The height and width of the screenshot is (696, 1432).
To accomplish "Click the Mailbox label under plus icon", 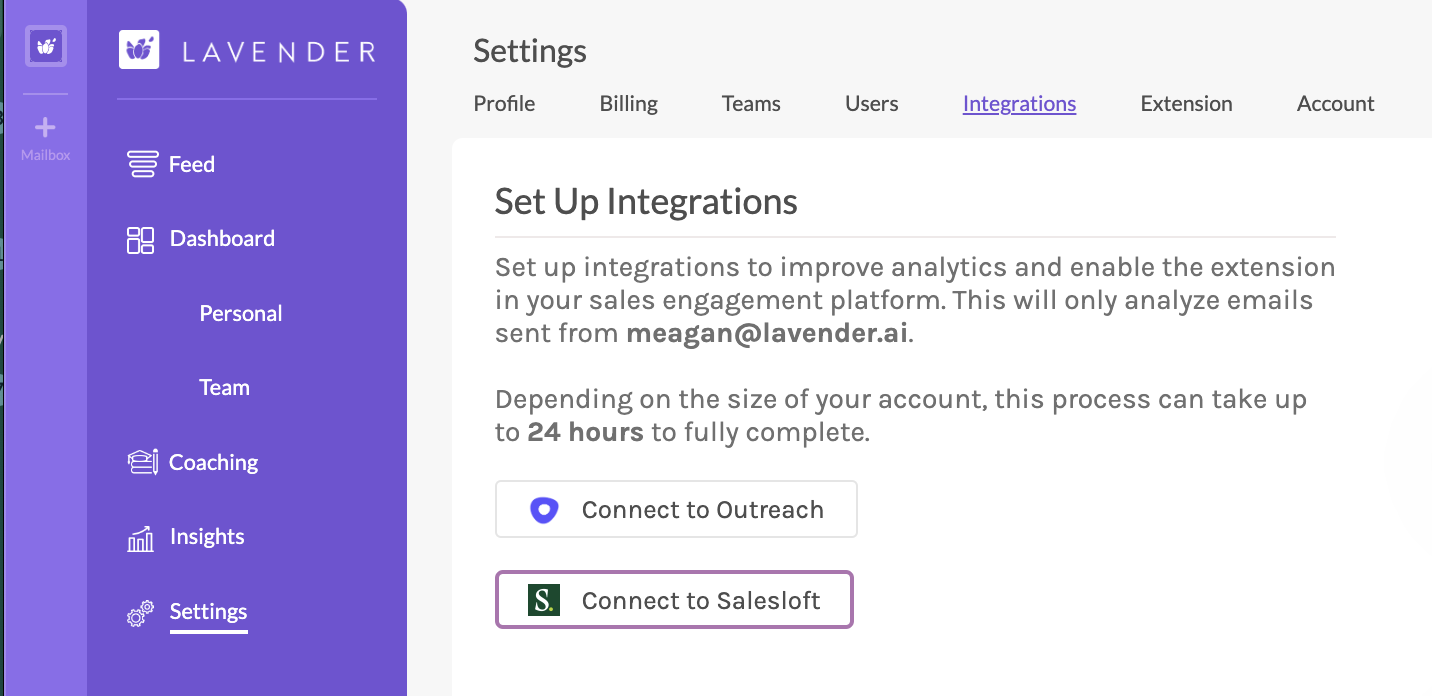I will (x=46, y=155).
